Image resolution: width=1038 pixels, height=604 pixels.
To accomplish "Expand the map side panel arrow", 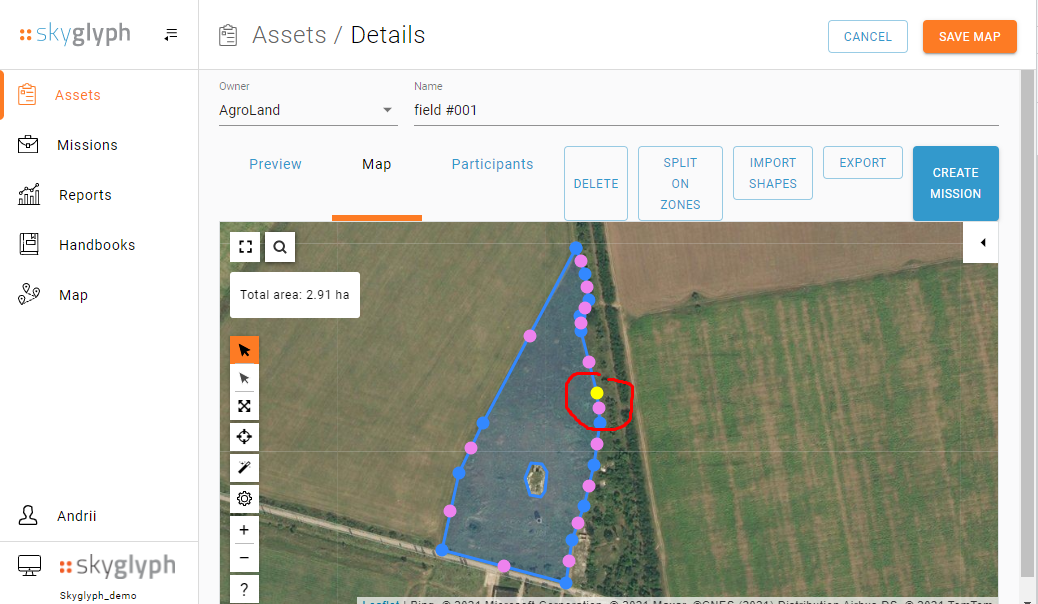I will click(980, 242).
